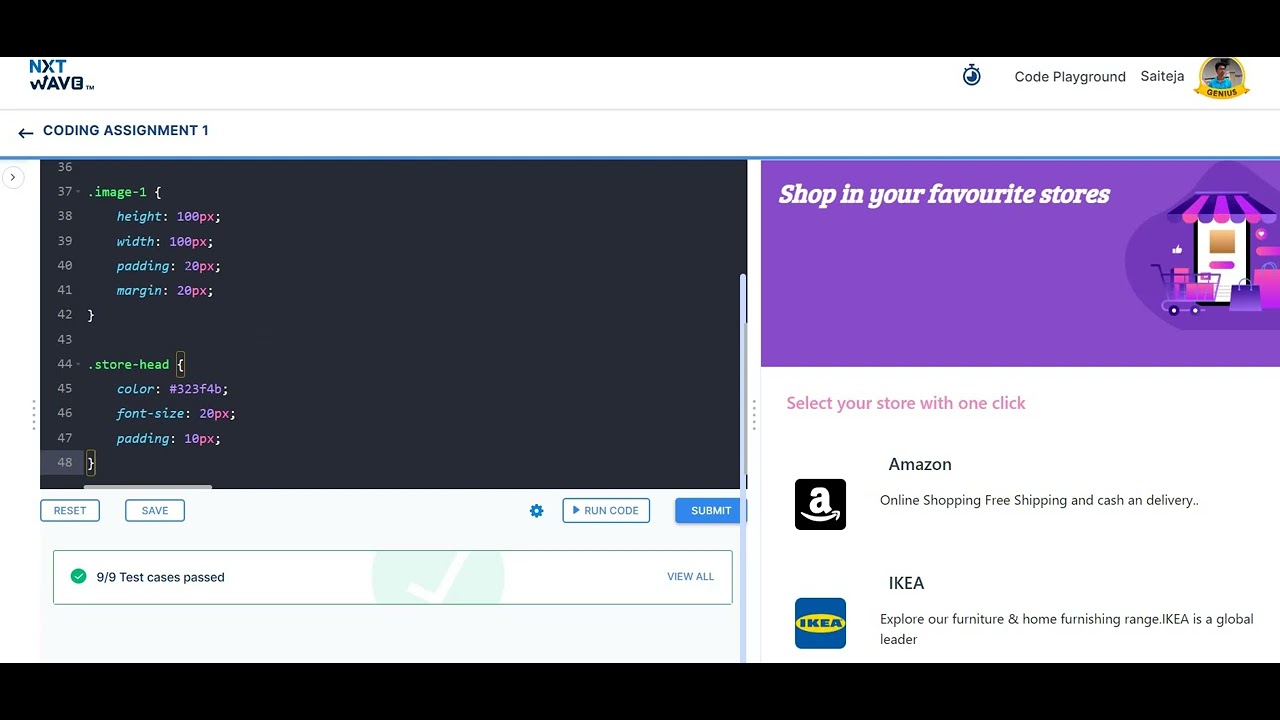1280x720 pixels.
Task: Click CODING ASSIGNMENT 1 heading
Action: click(x=126, y=130)
